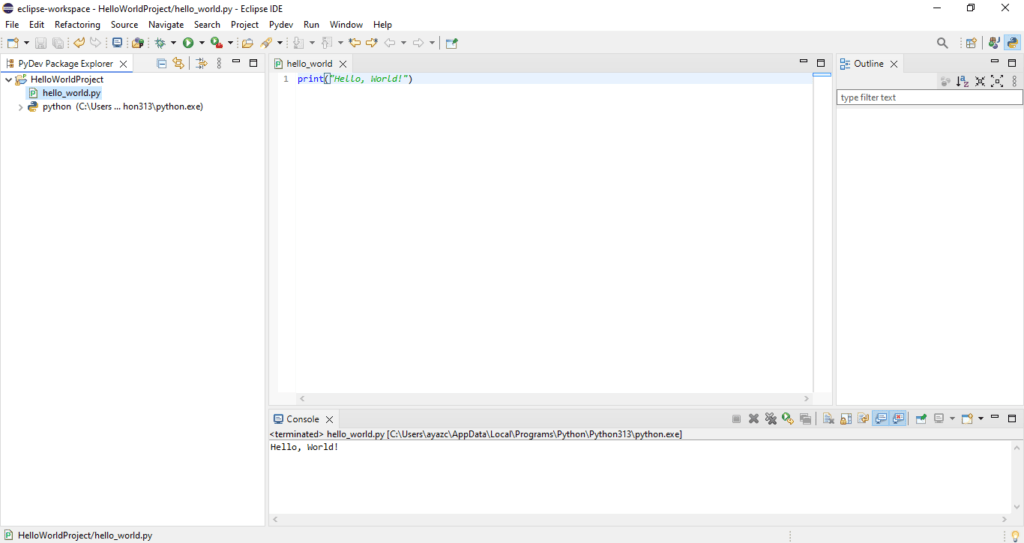Click the editor horizontal scrollbar right arrow
Image resolution: width=1024 pixels, height=543 pixels.
[x=807, y=399]
